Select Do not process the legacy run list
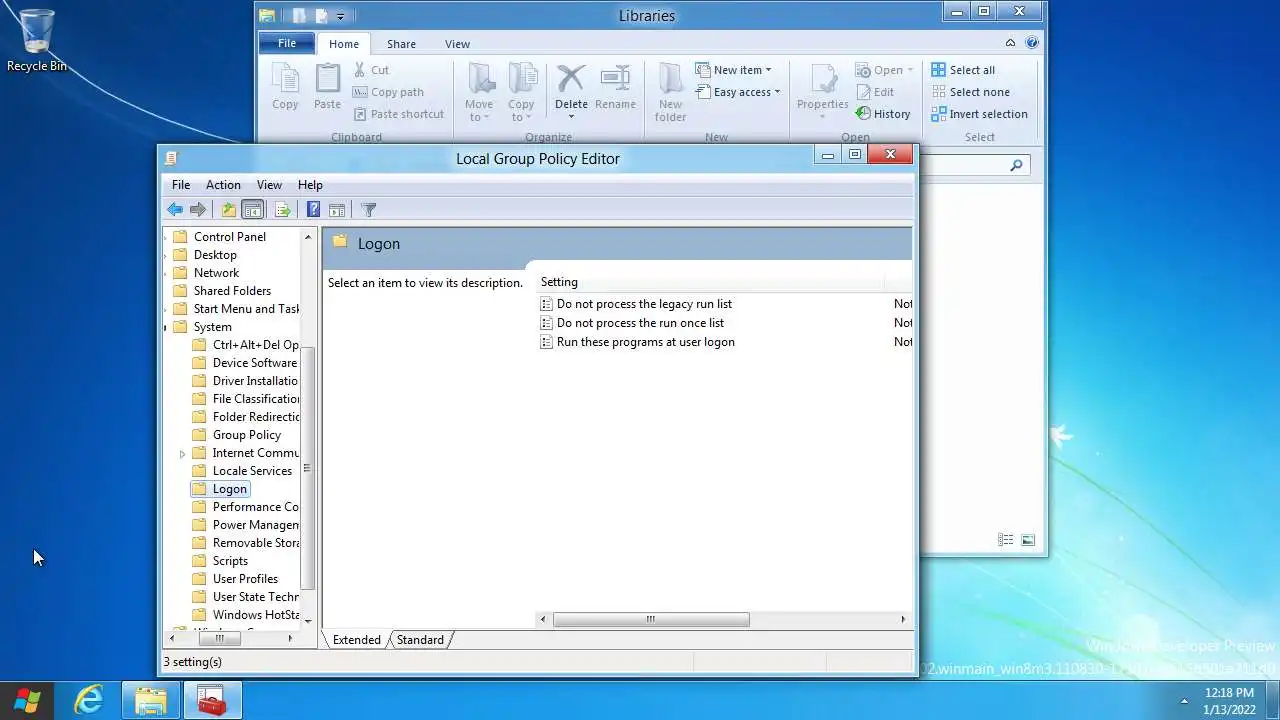Image resolution: width=1280 pixels, height=720 pixels. [x=644, y=304]
